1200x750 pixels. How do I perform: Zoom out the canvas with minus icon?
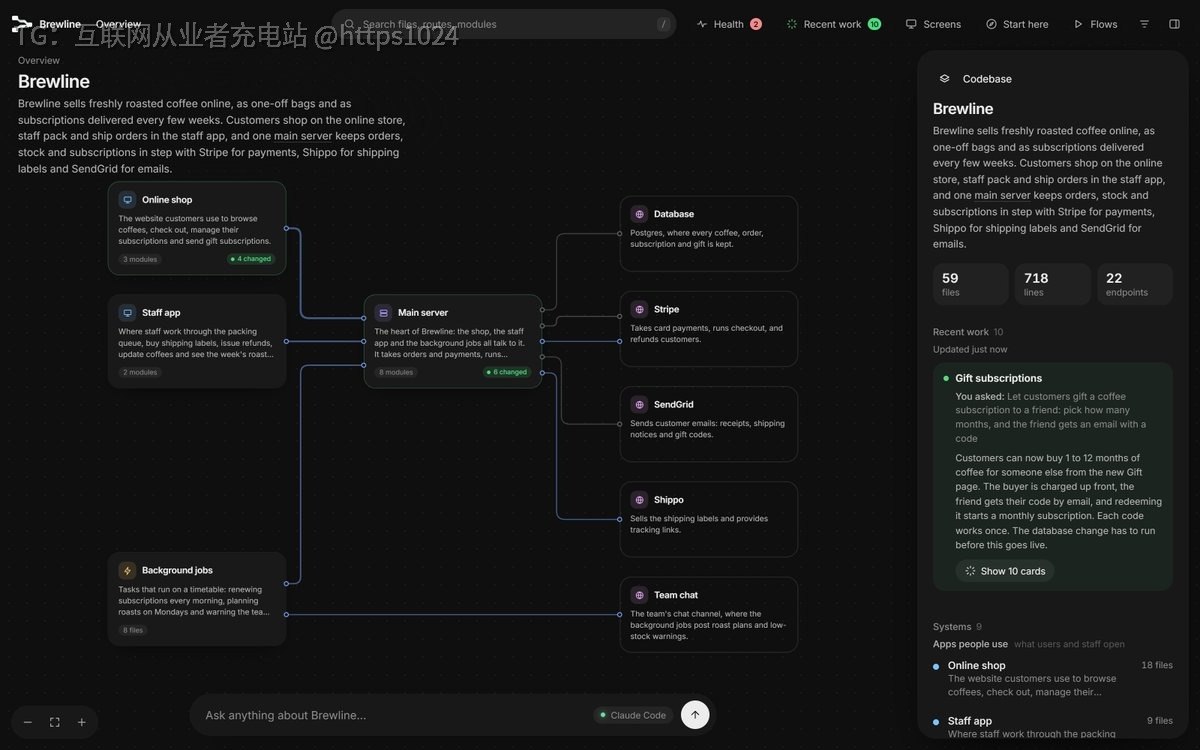pyautogui.click(x=28, y=722)
